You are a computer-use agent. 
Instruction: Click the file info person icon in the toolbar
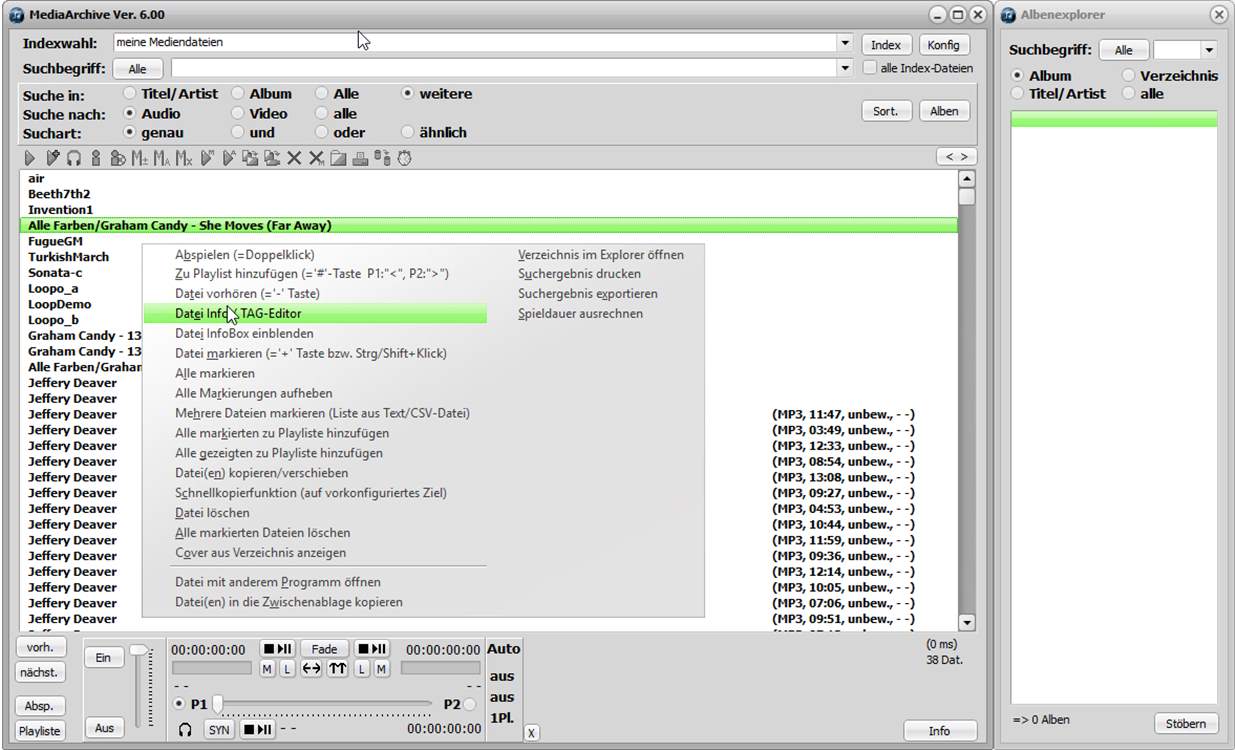click(96, 158)
